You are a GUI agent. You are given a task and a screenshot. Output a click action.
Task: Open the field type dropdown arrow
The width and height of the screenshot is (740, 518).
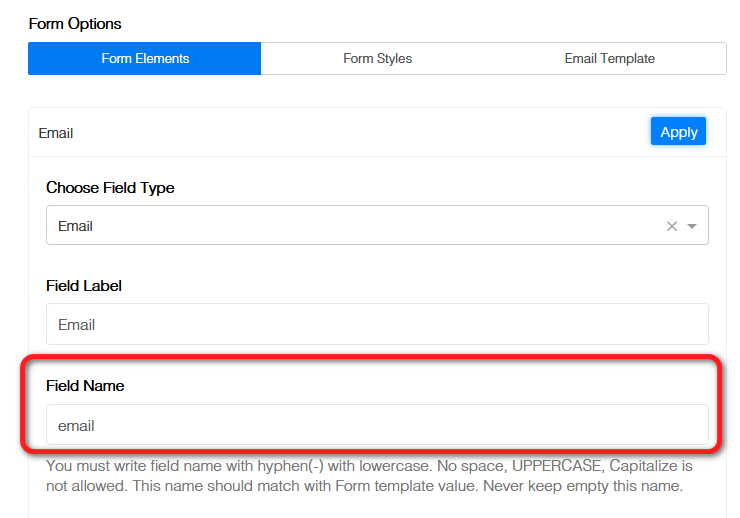point(692,226)
